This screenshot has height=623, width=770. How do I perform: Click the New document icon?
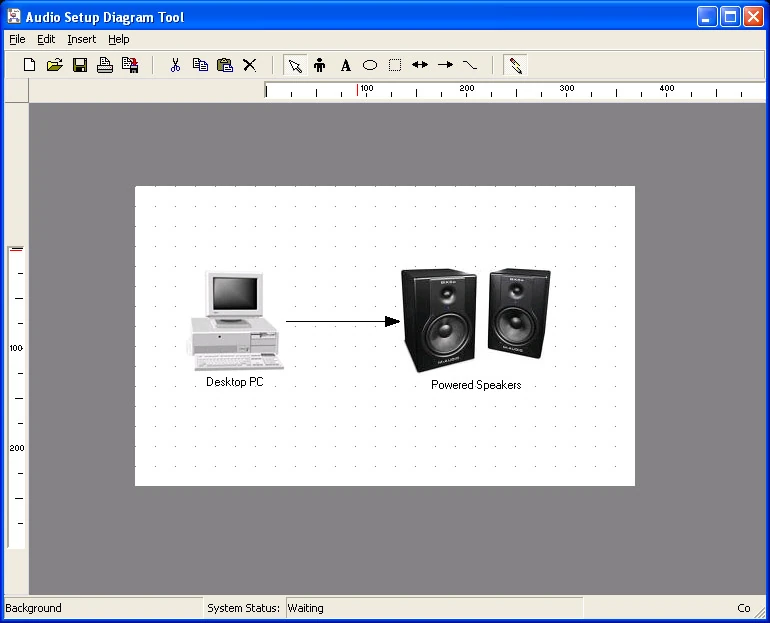point(29,65)
